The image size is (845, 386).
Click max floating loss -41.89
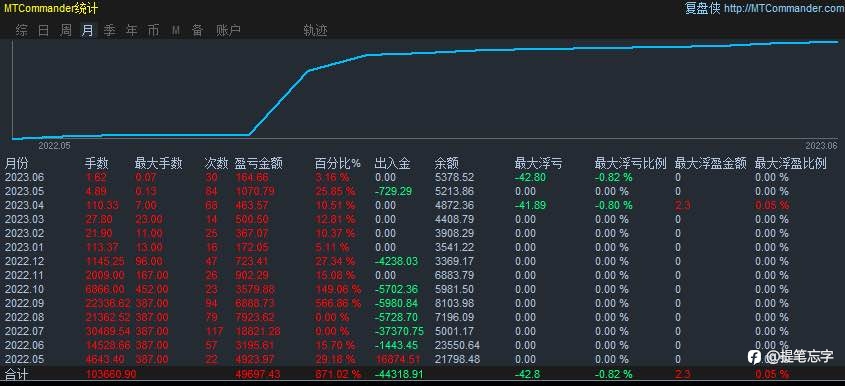(x=530, y=205)
